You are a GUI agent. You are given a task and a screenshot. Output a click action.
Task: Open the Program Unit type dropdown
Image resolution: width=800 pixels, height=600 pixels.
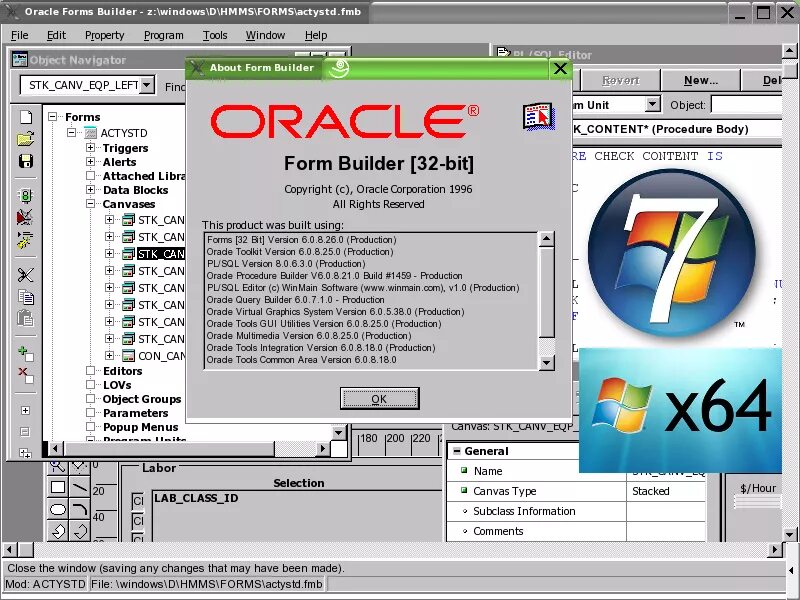click(x=653, y=105)
